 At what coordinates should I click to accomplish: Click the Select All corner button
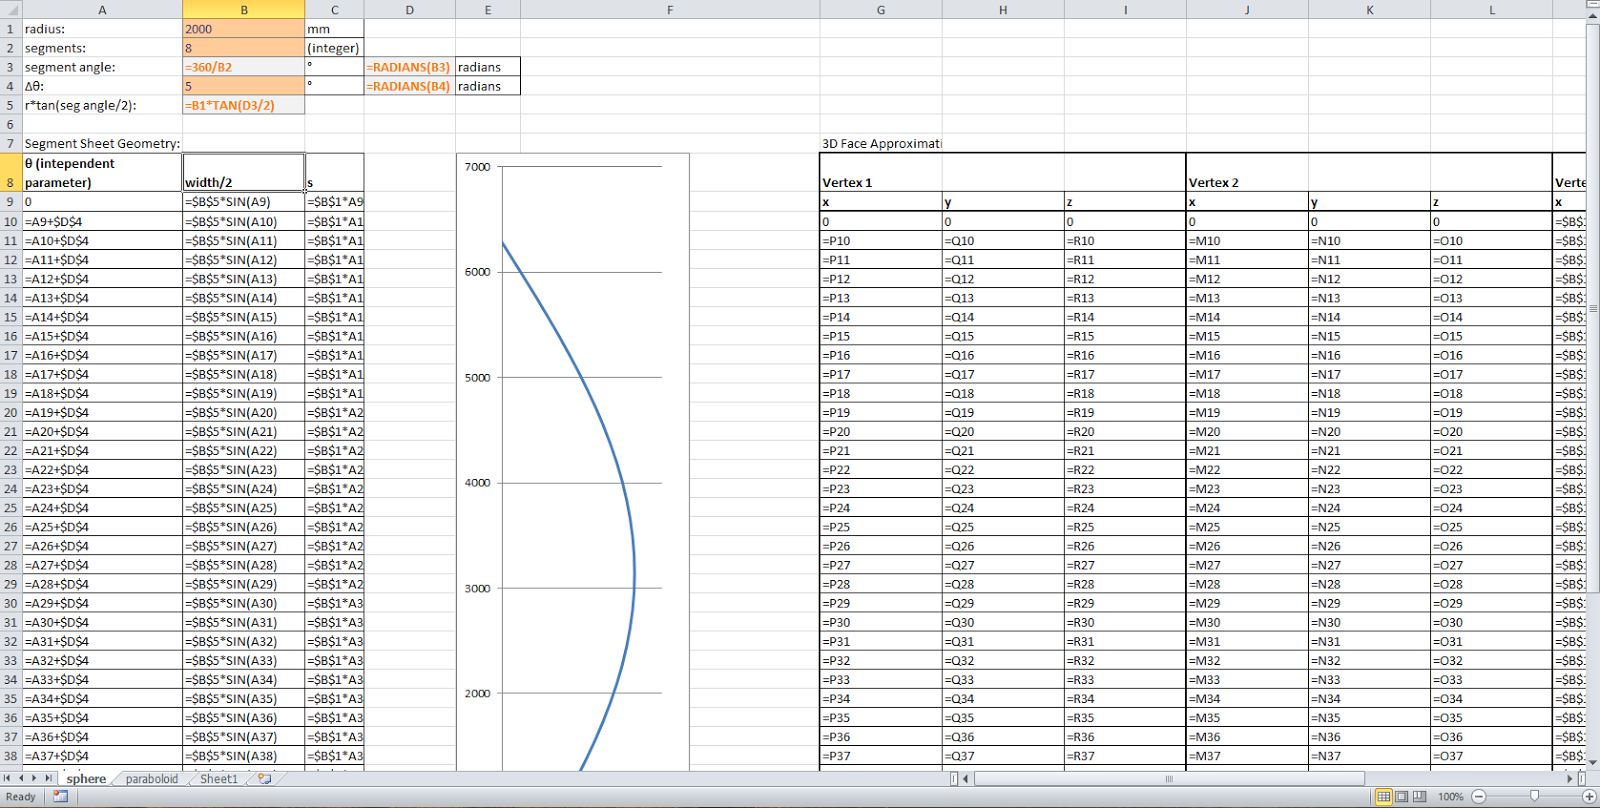[10, 9]
